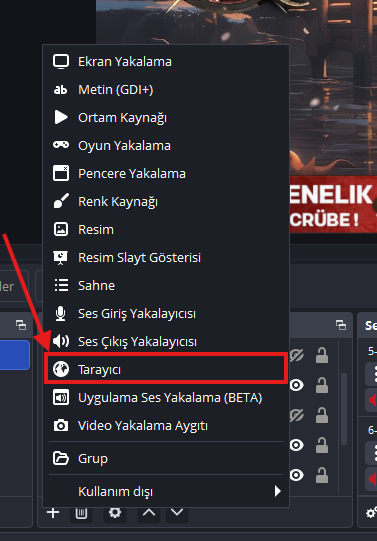Screen dimensions: 377x541
Task: Click the Tarayıcı browser source entry
Action: pyautogui.click(x=166, y=370)
